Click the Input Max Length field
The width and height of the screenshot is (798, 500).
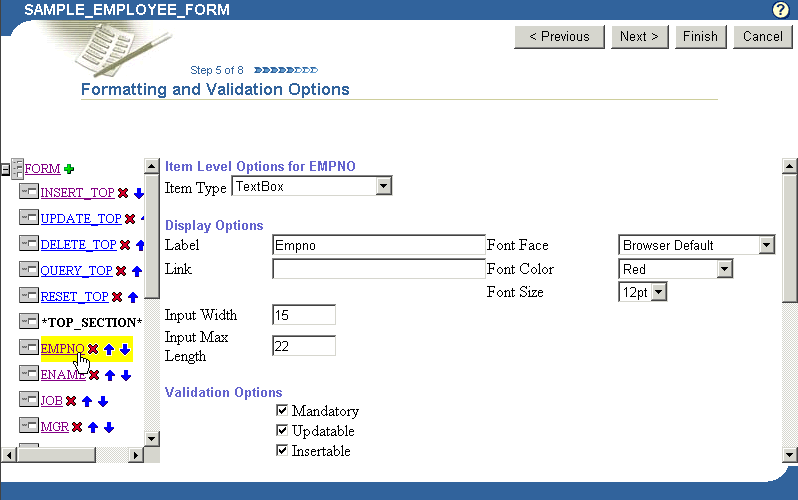(x=304, y=346)
